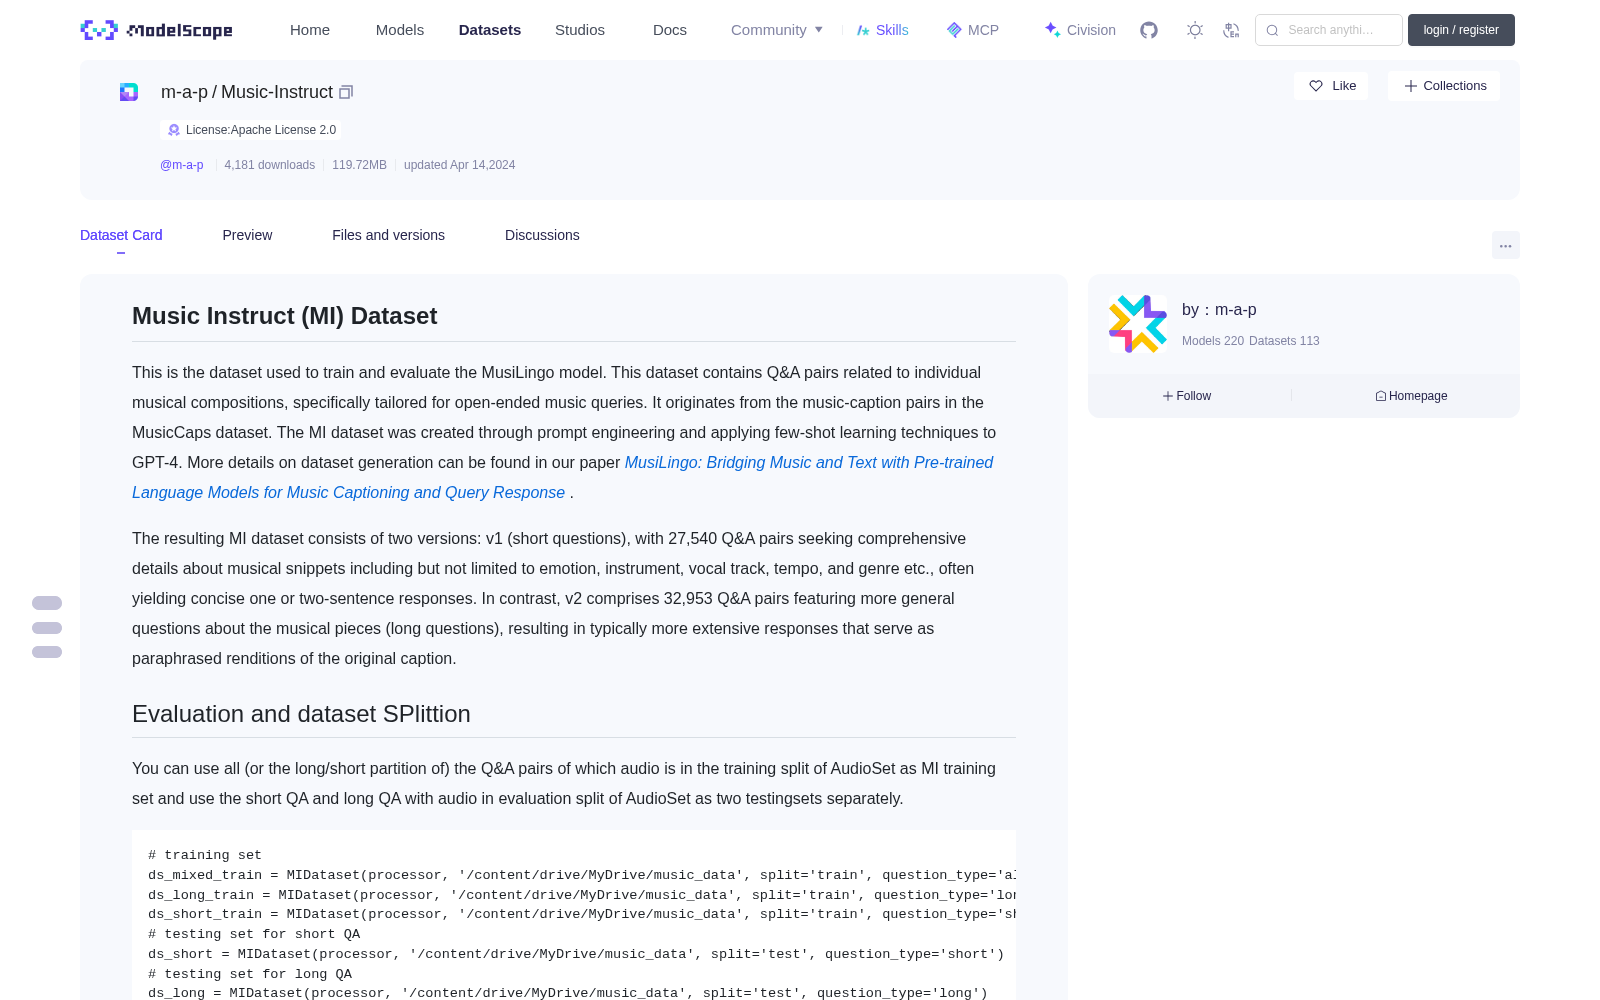Screen dimensions: 1600x1000
Task: Click the Datasets 113 count
Action: [x=1284, y=341]
